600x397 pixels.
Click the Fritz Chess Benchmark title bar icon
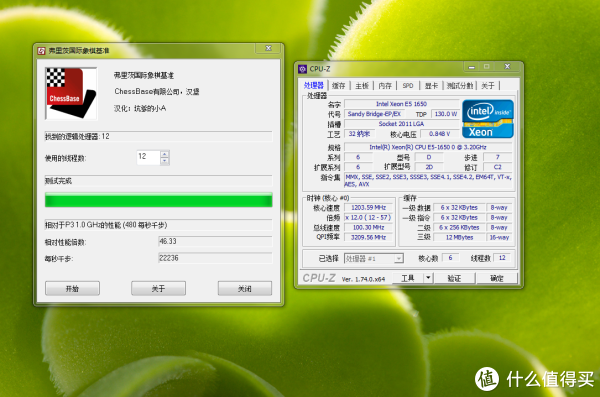(x=41, y=51)
